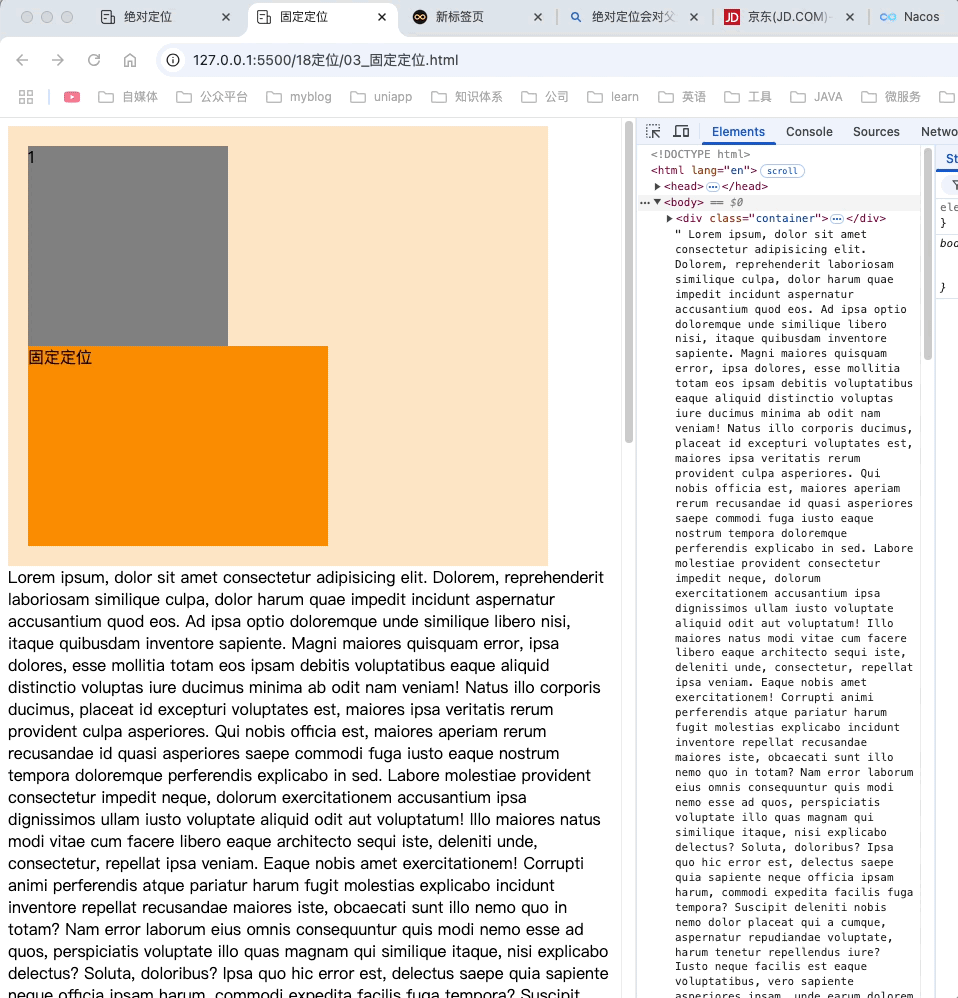Open the red video bookmark icon
The image size is (958, 998).
[x=72, y=97]
